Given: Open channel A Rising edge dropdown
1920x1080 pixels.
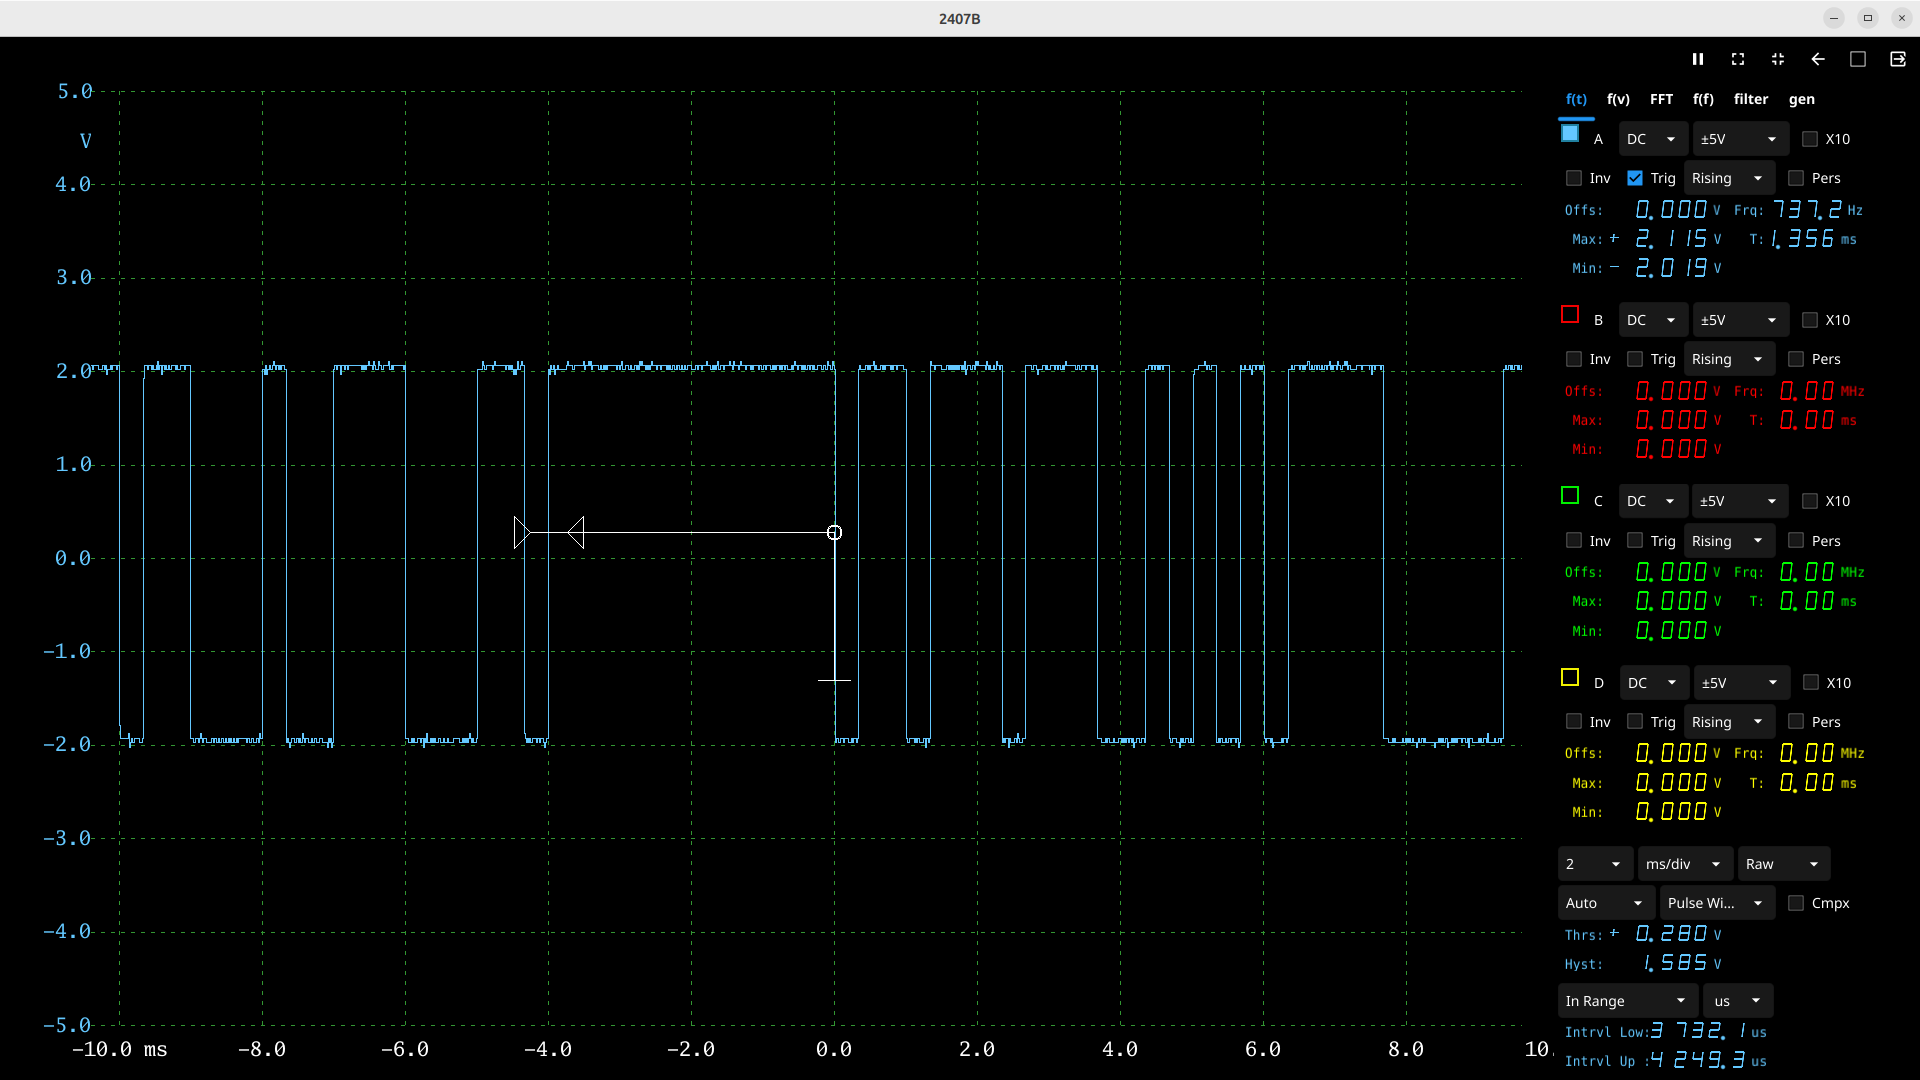Looking at the screenshot, I should 1729,178.
